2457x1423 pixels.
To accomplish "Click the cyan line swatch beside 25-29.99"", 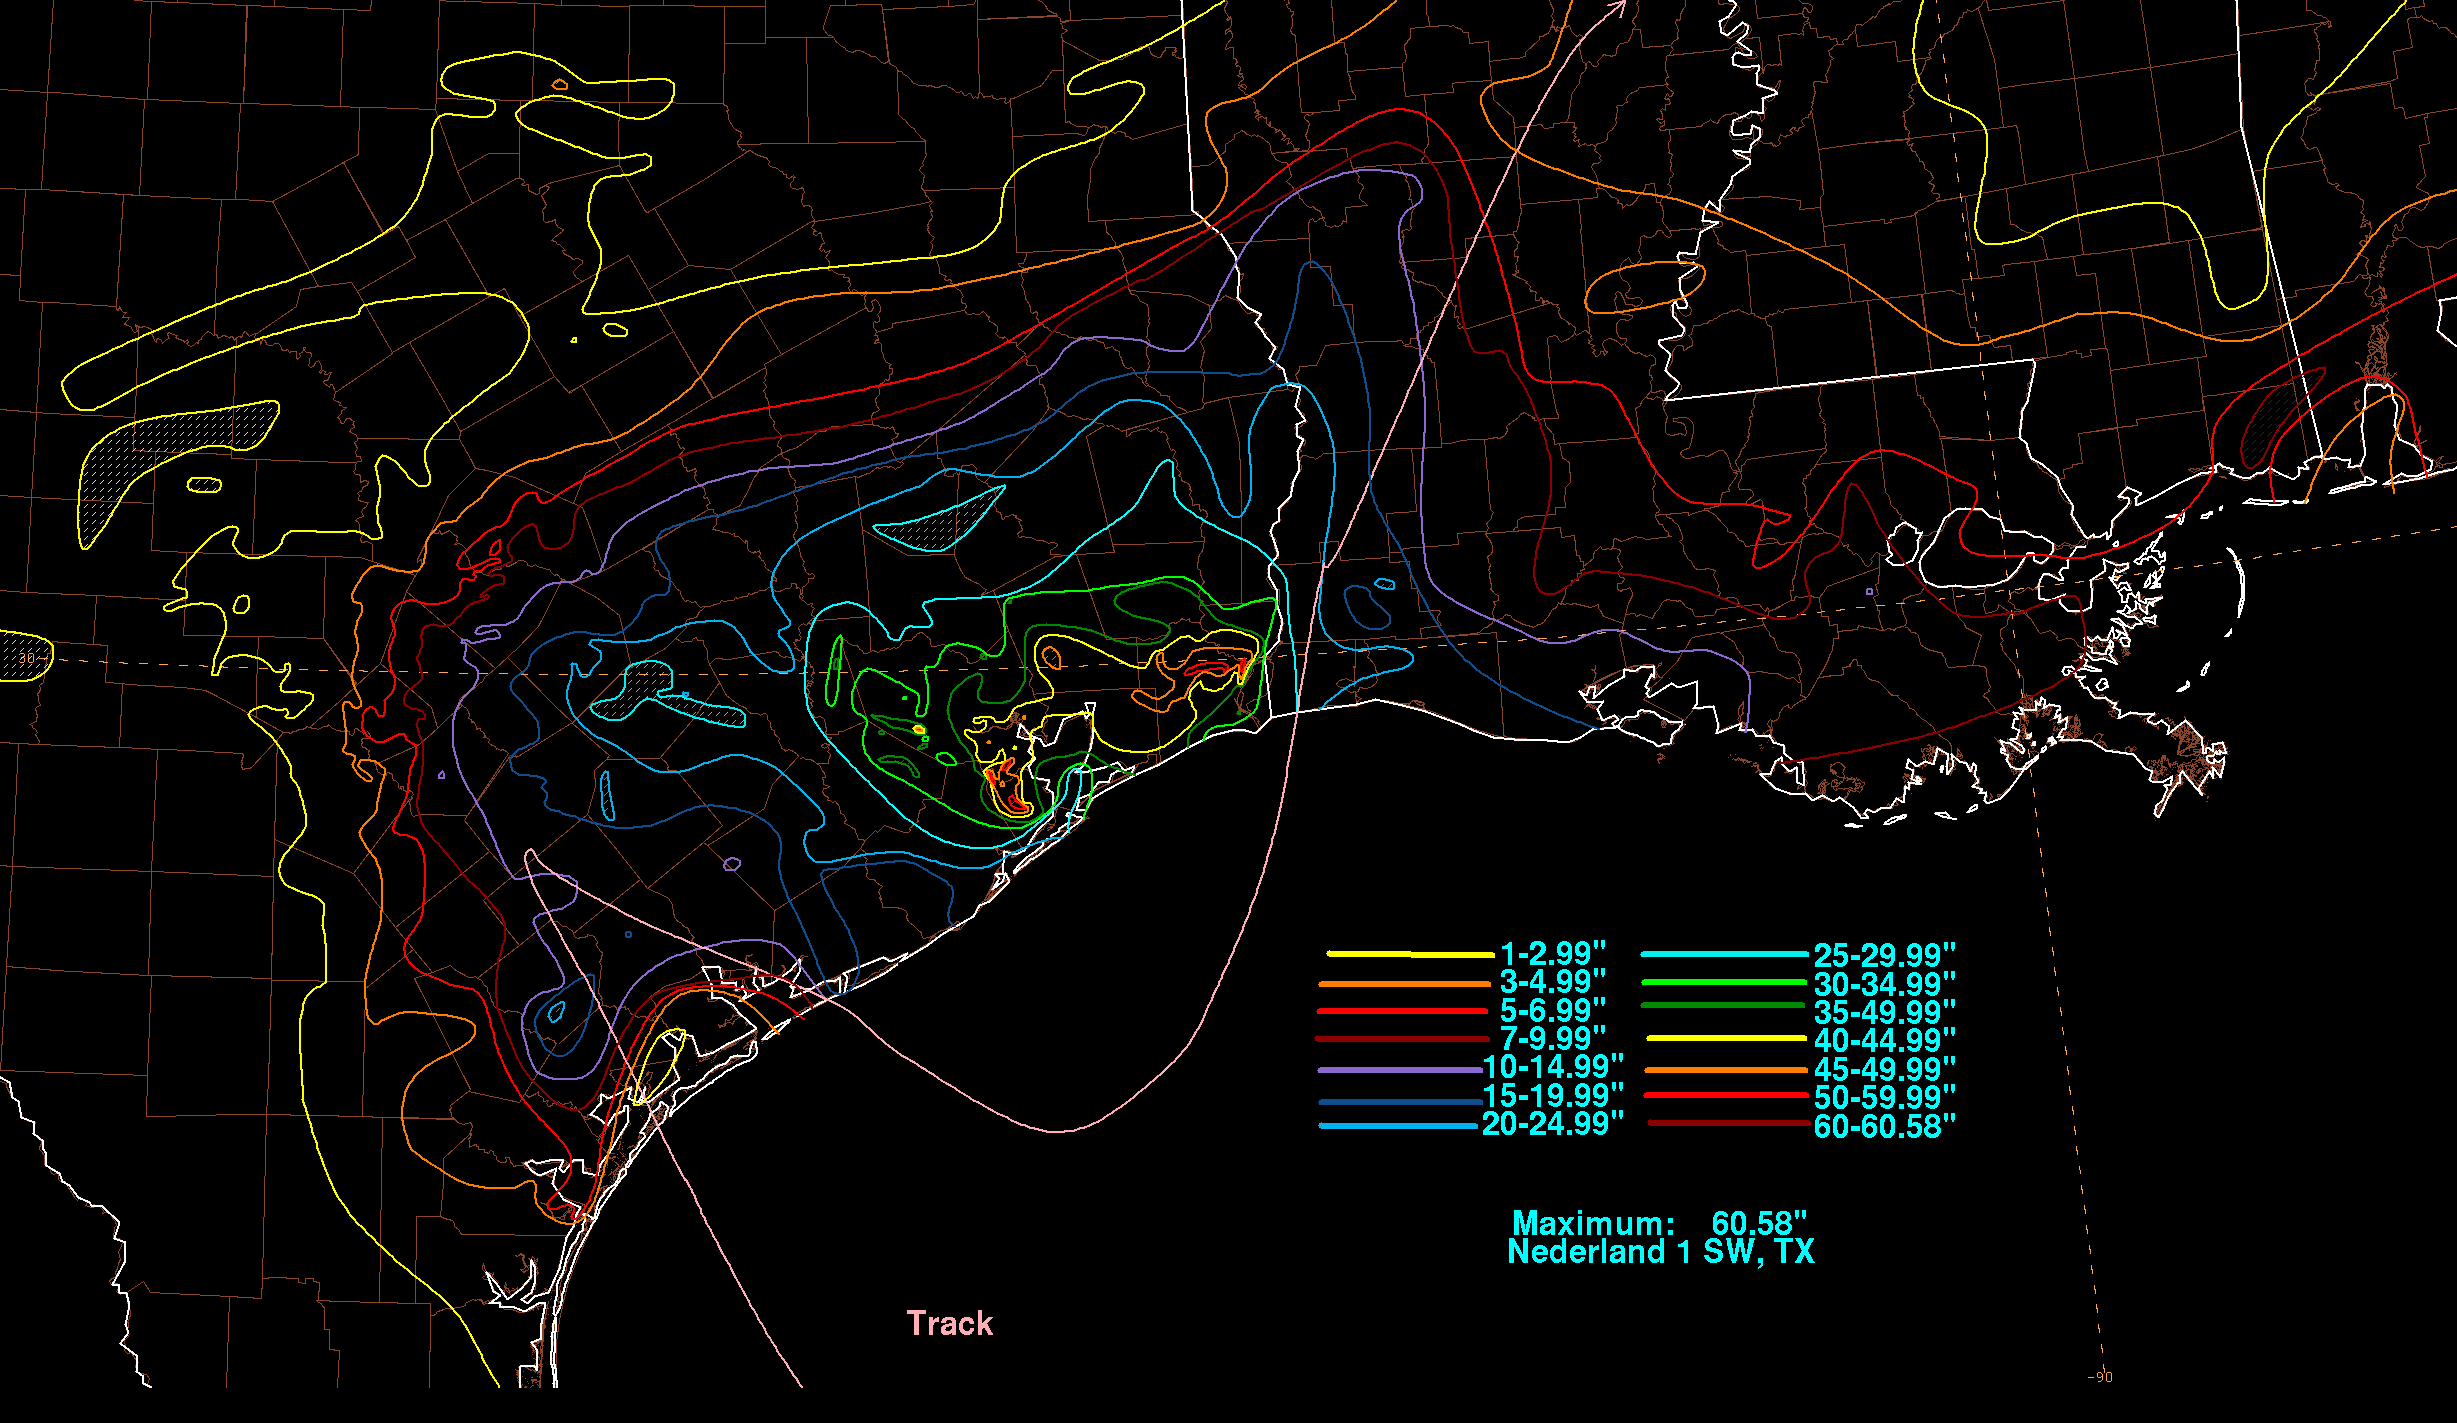I will pos(1725,954).
